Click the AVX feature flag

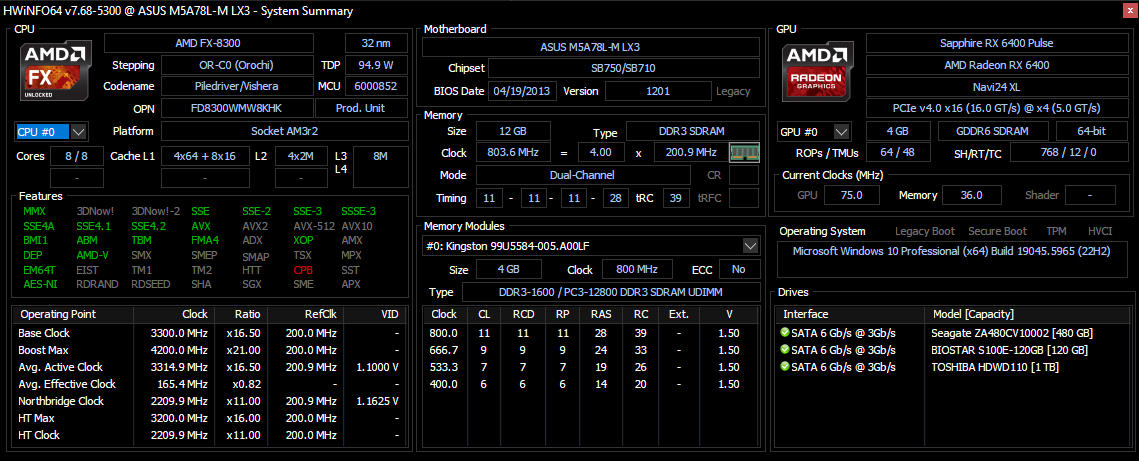pos(200,225)
